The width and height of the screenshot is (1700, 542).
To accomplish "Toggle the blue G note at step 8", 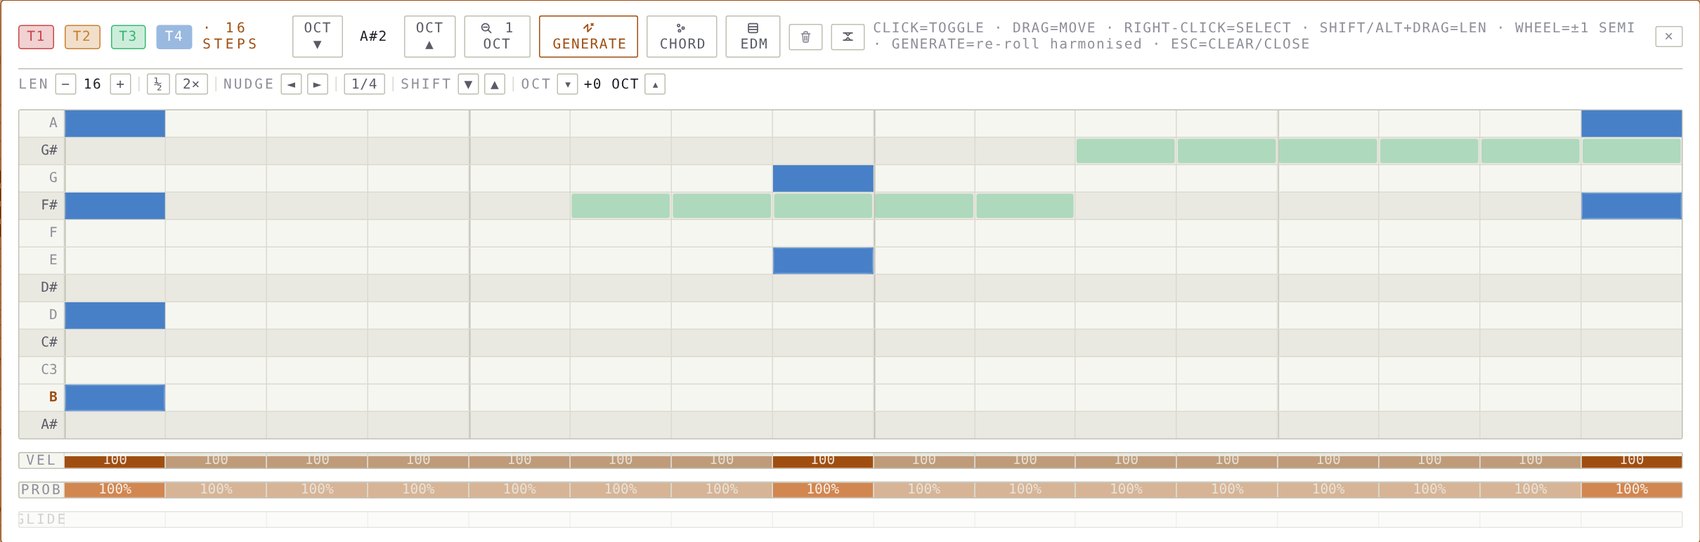I will (x=823, y=178).
